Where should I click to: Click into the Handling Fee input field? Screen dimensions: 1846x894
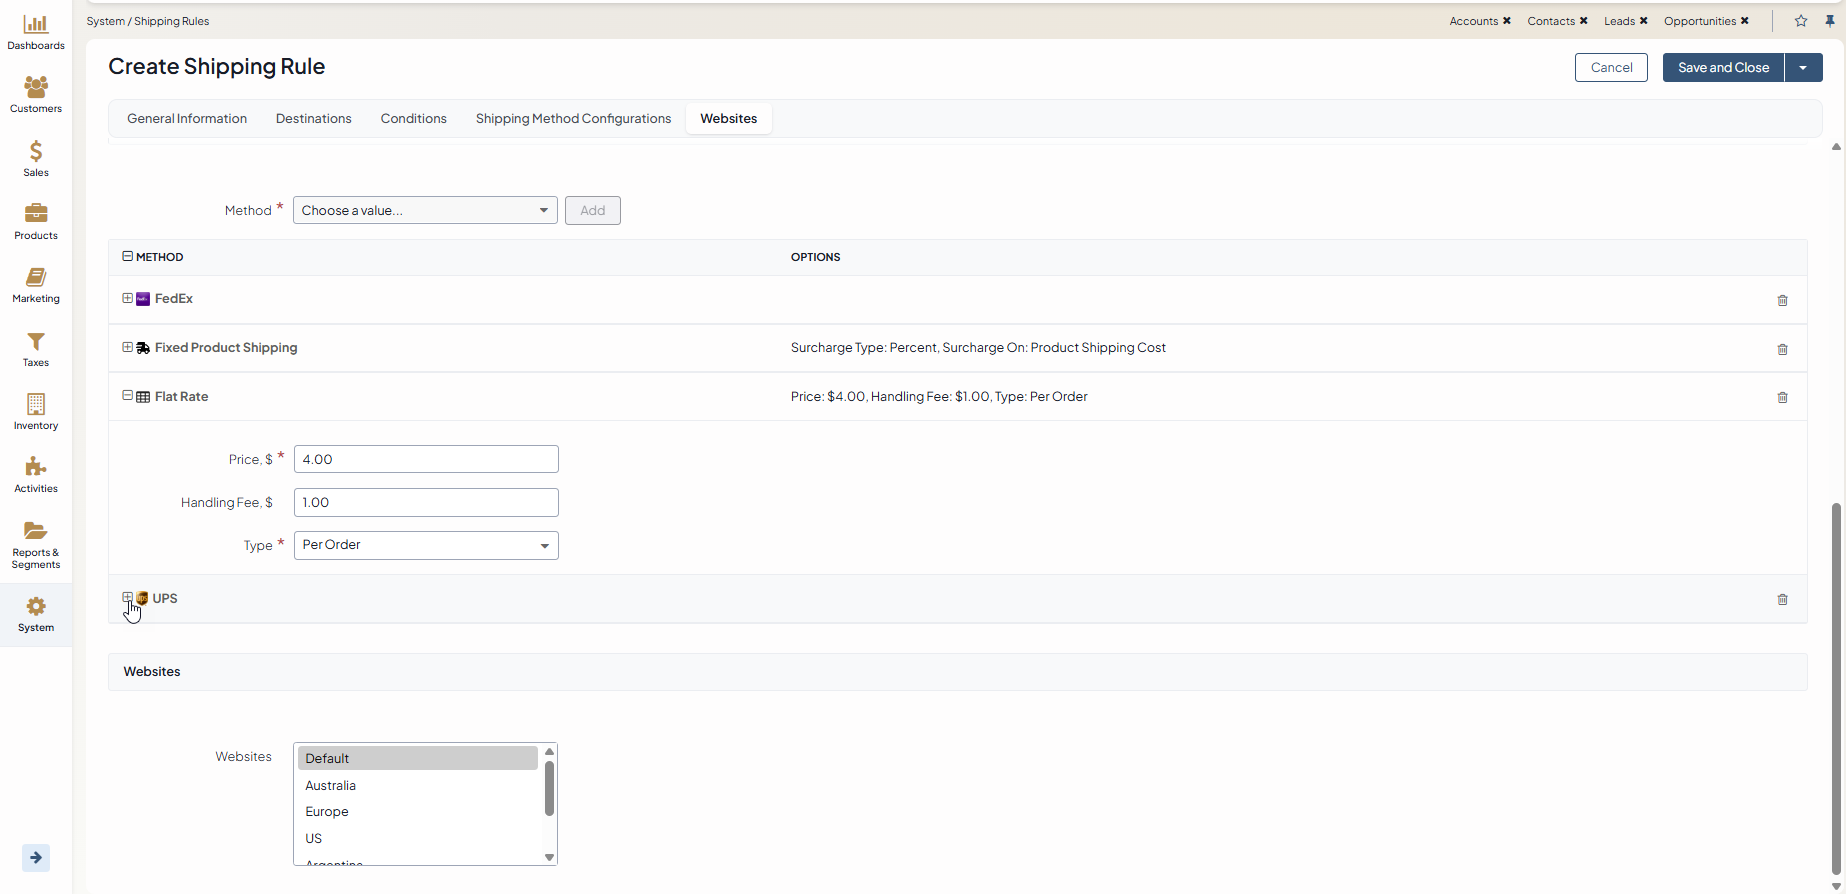(426, 502)
